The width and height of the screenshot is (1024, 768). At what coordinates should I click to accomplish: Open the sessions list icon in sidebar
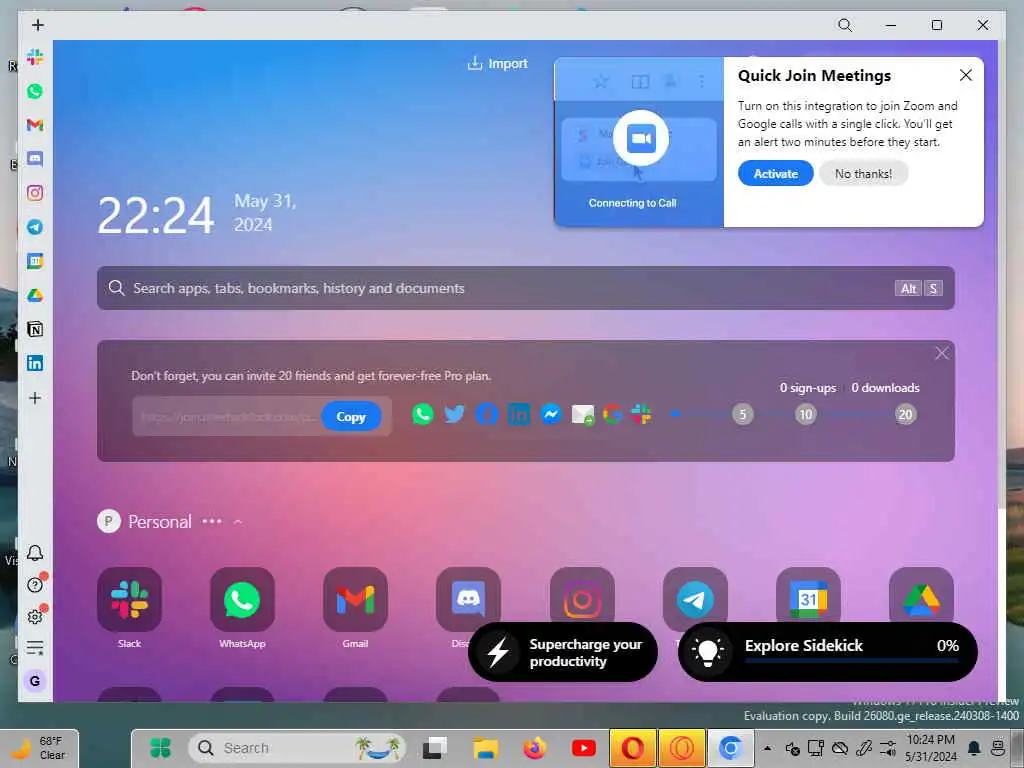(x=35, y=647)
